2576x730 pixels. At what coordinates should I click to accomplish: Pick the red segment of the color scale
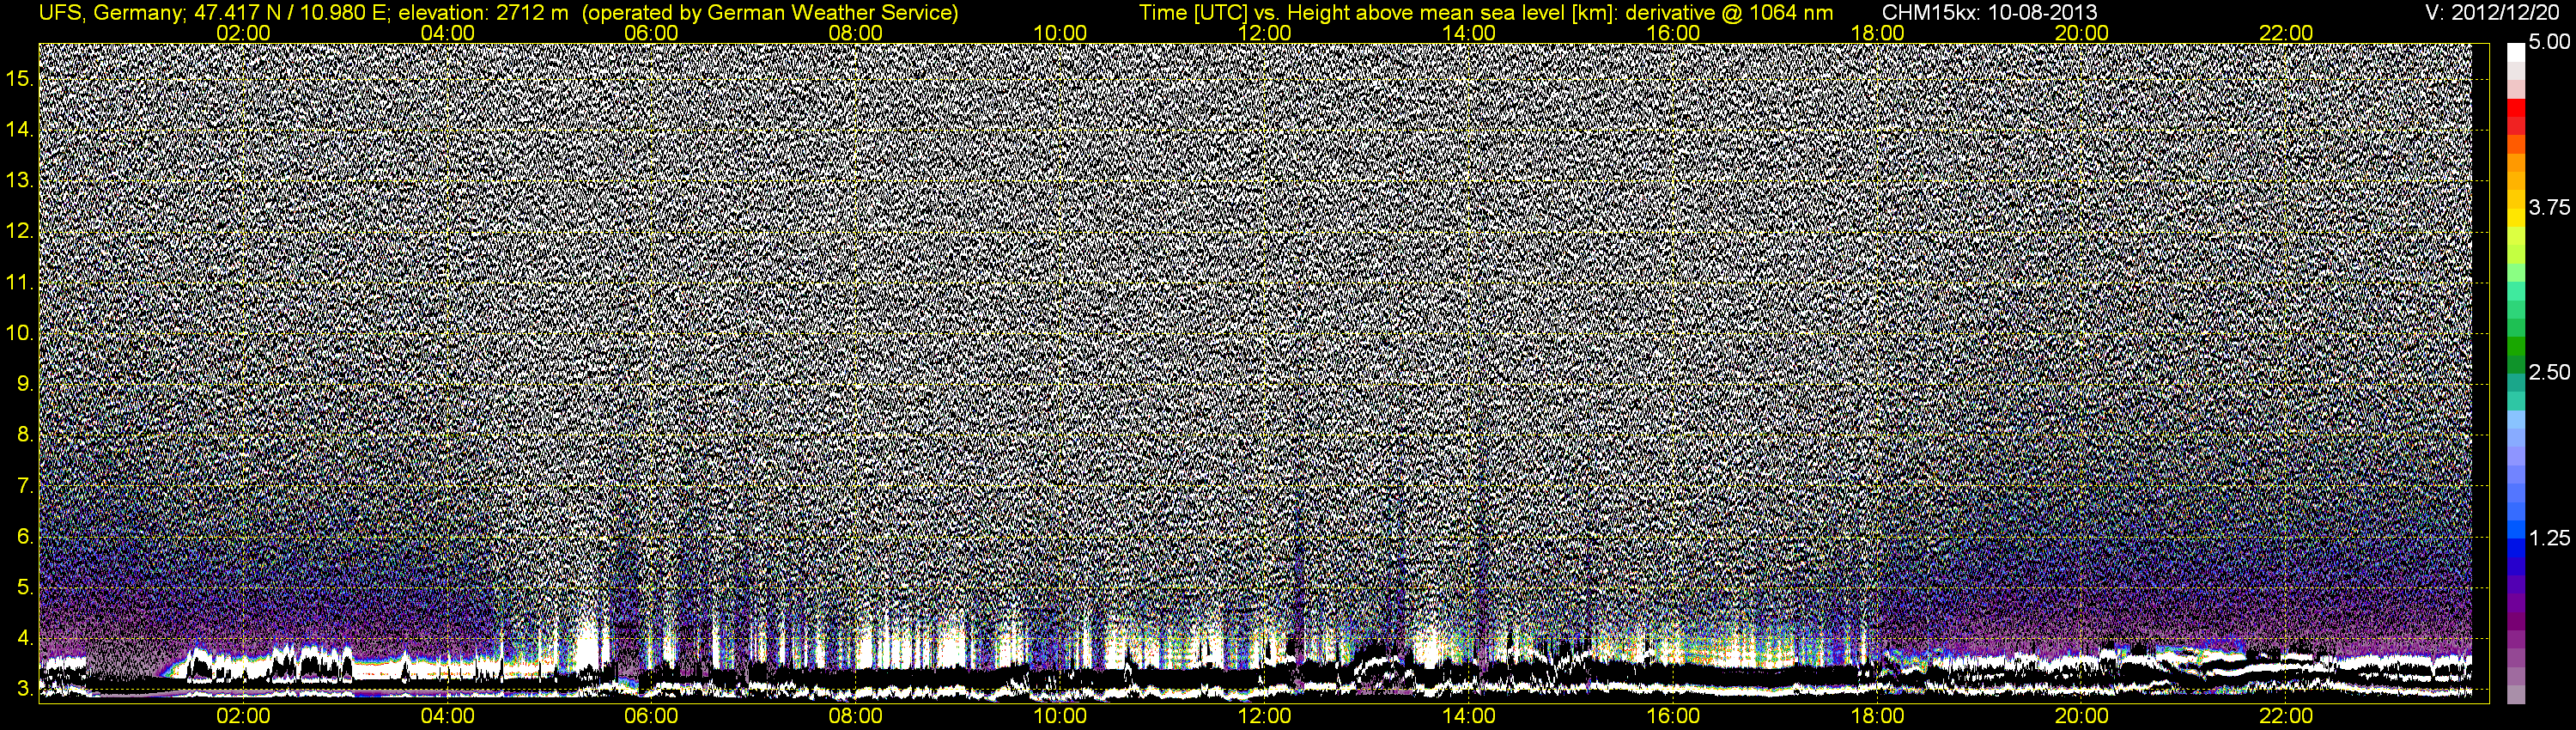(2516, 108)
